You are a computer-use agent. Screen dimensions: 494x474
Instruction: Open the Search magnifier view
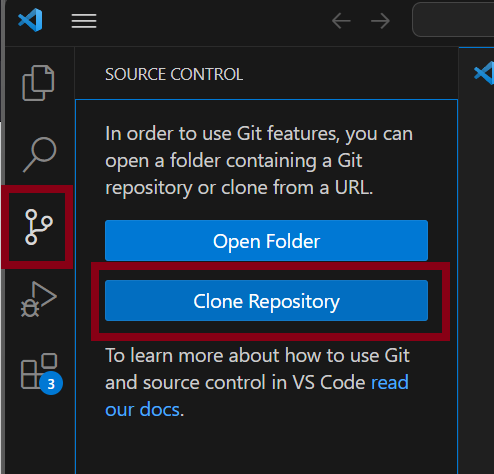pyautogui.click(x=39, y=155)
